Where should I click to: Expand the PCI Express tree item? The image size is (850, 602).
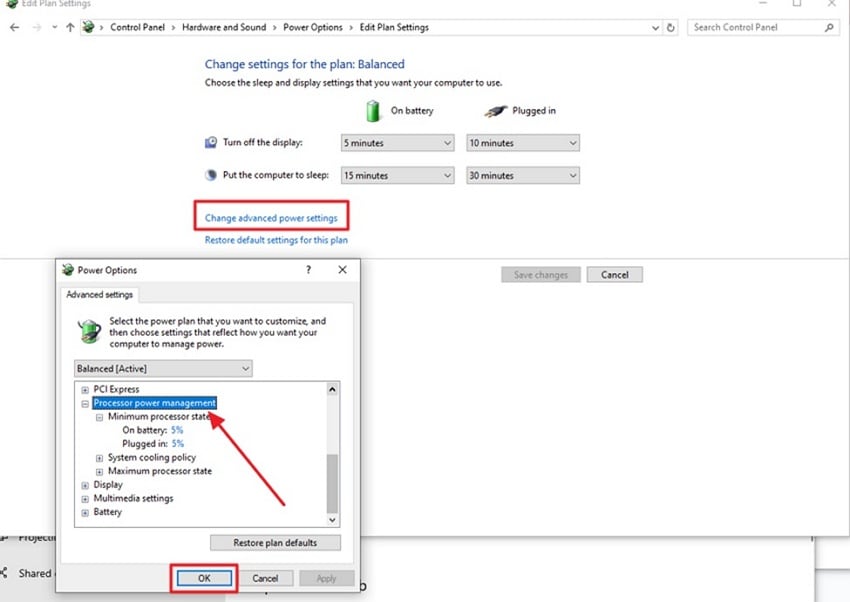coord(84,389)
